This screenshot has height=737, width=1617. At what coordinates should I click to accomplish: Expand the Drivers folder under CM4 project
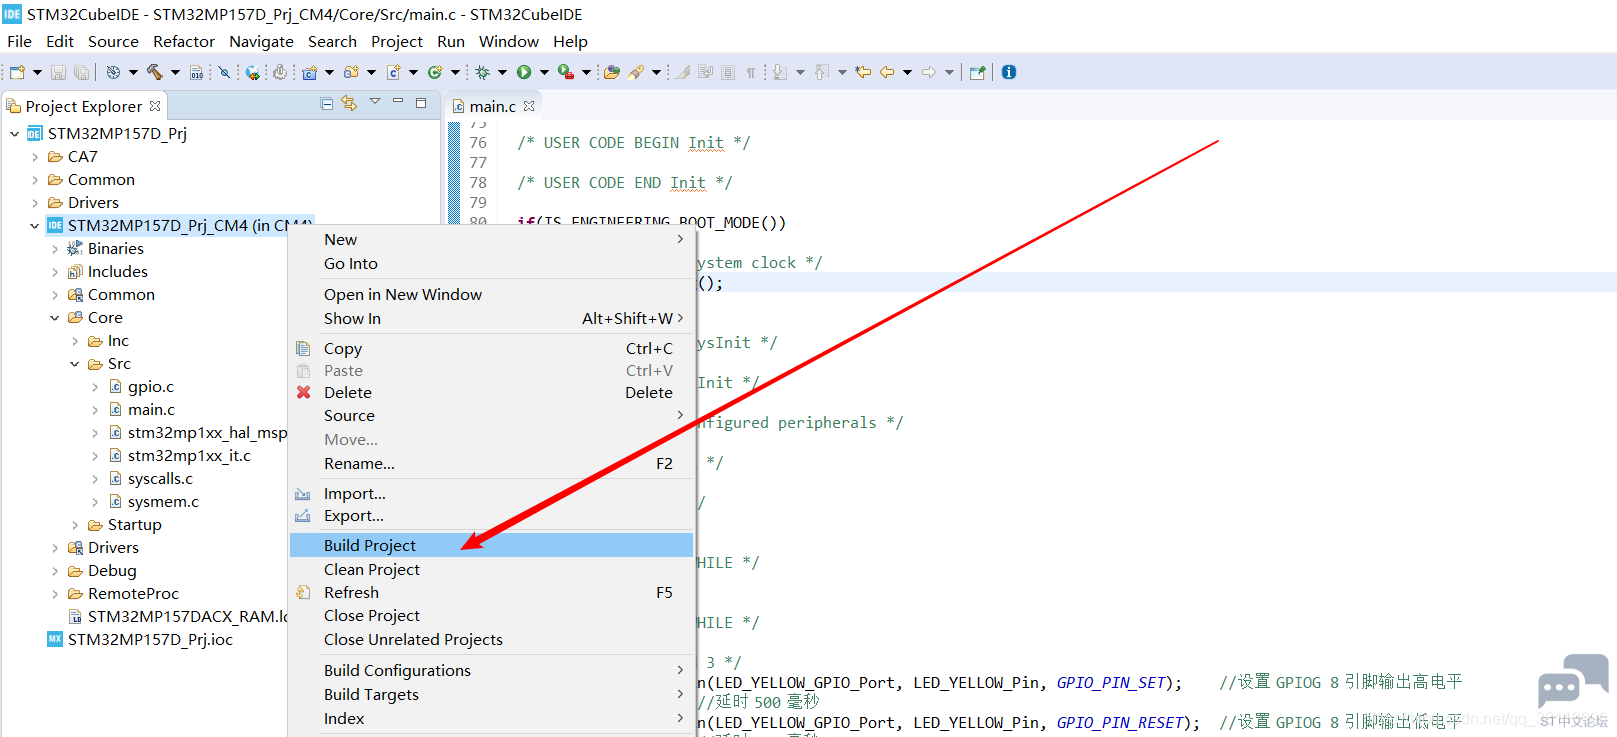[54, 548]
